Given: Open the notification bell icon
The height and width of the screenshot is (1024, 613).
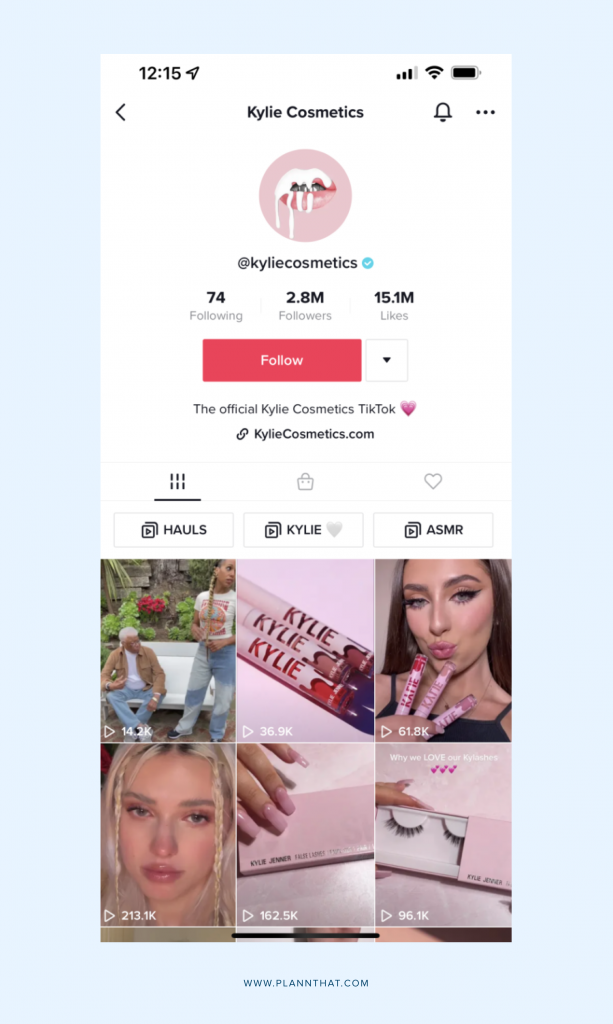Looking at the screenshot, I should tap(443, 112).
